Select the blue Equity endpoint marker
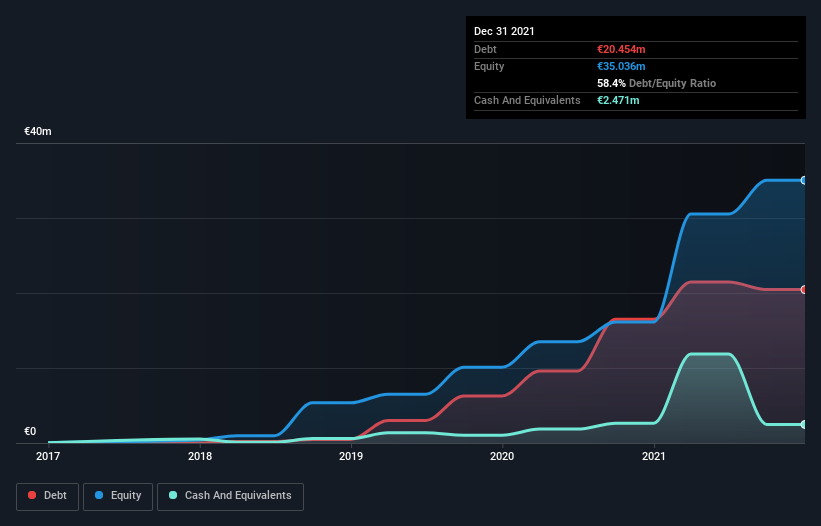The width and height of the screenshot is (821, 526). tap(804, 180)
